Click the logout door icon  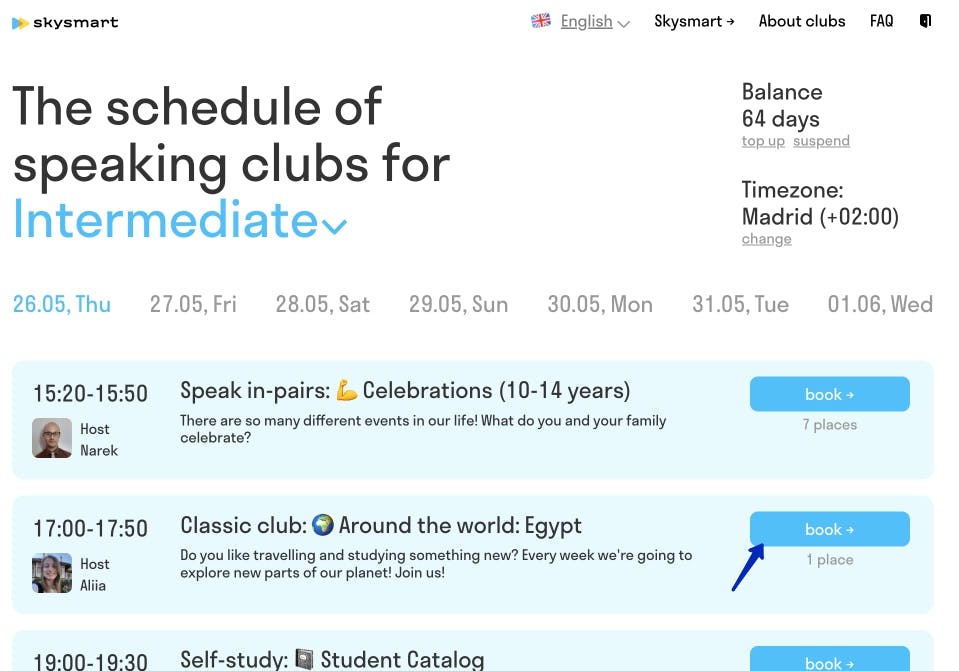point(925,21)
